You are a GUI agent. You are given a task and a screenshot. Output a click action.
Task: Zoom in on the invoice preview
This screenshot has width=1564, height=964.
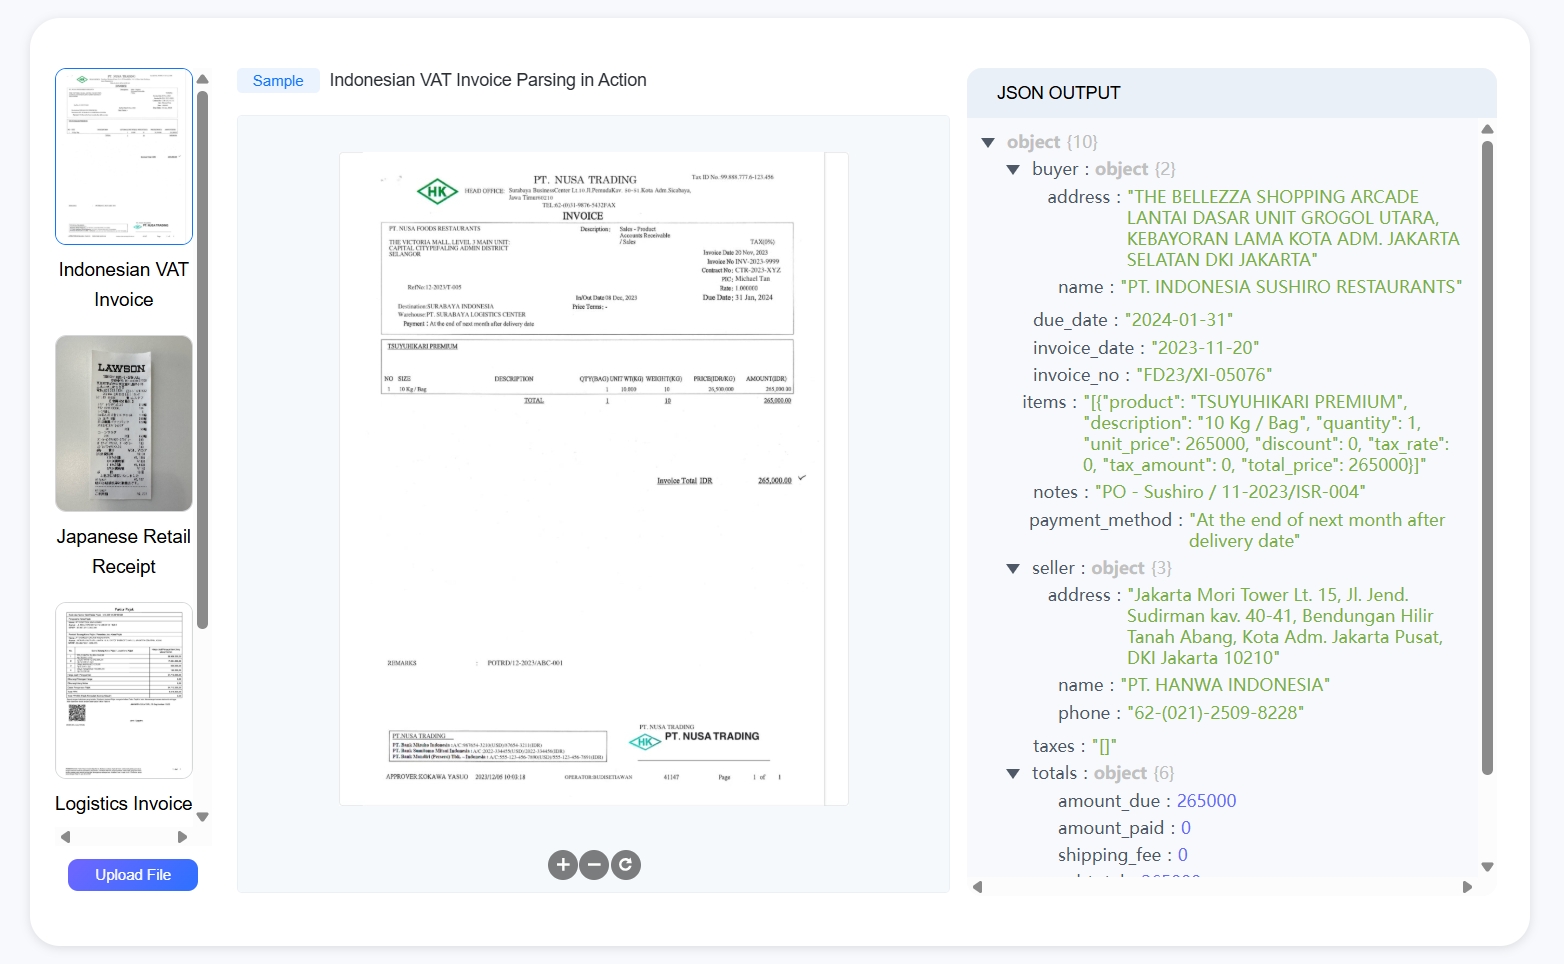[563, 865]
